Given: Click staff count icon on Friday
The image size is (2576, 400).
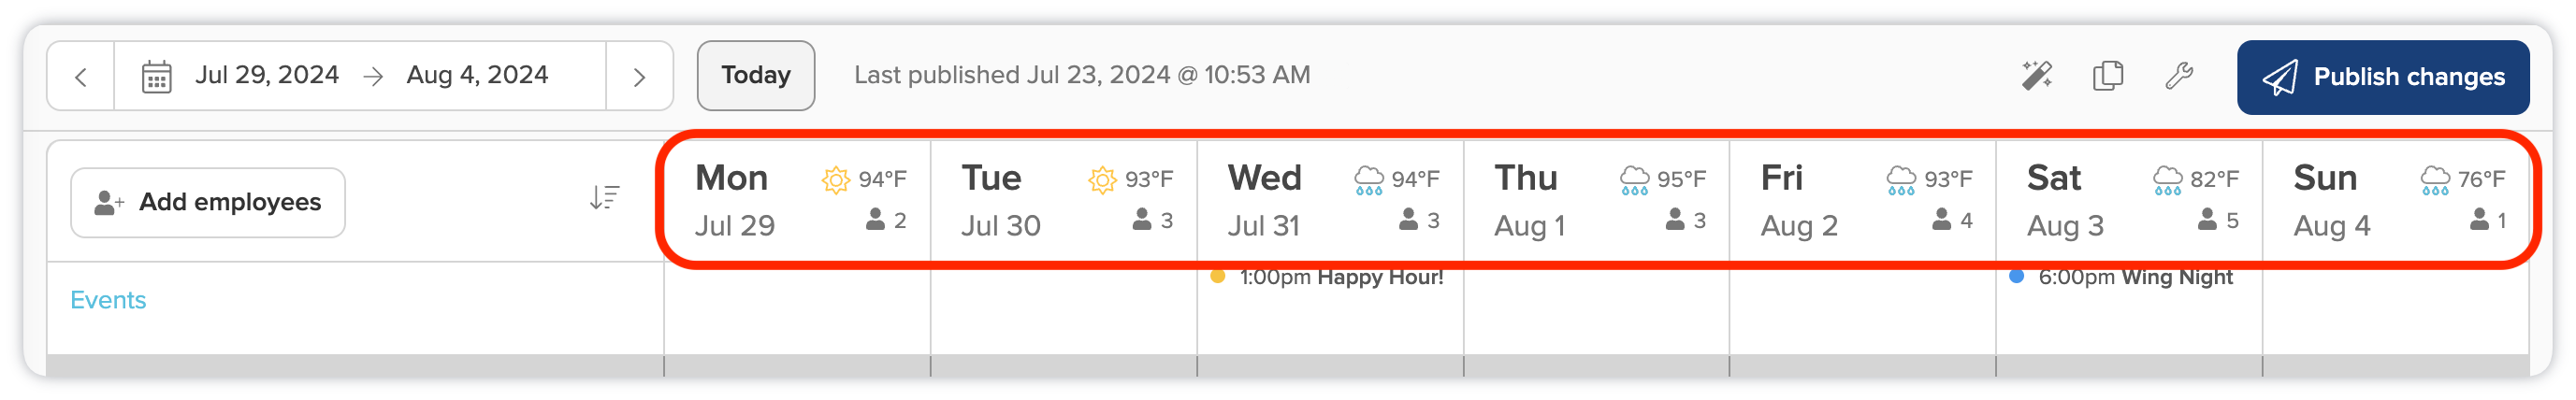Looking at the screenshot, I should [1941, 219].
